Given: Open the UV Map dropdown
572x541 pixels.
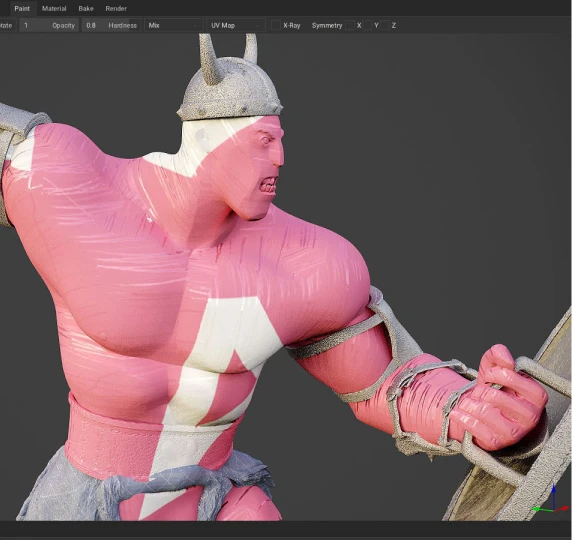Looking at the screenshot, I should tap(236, 26).
